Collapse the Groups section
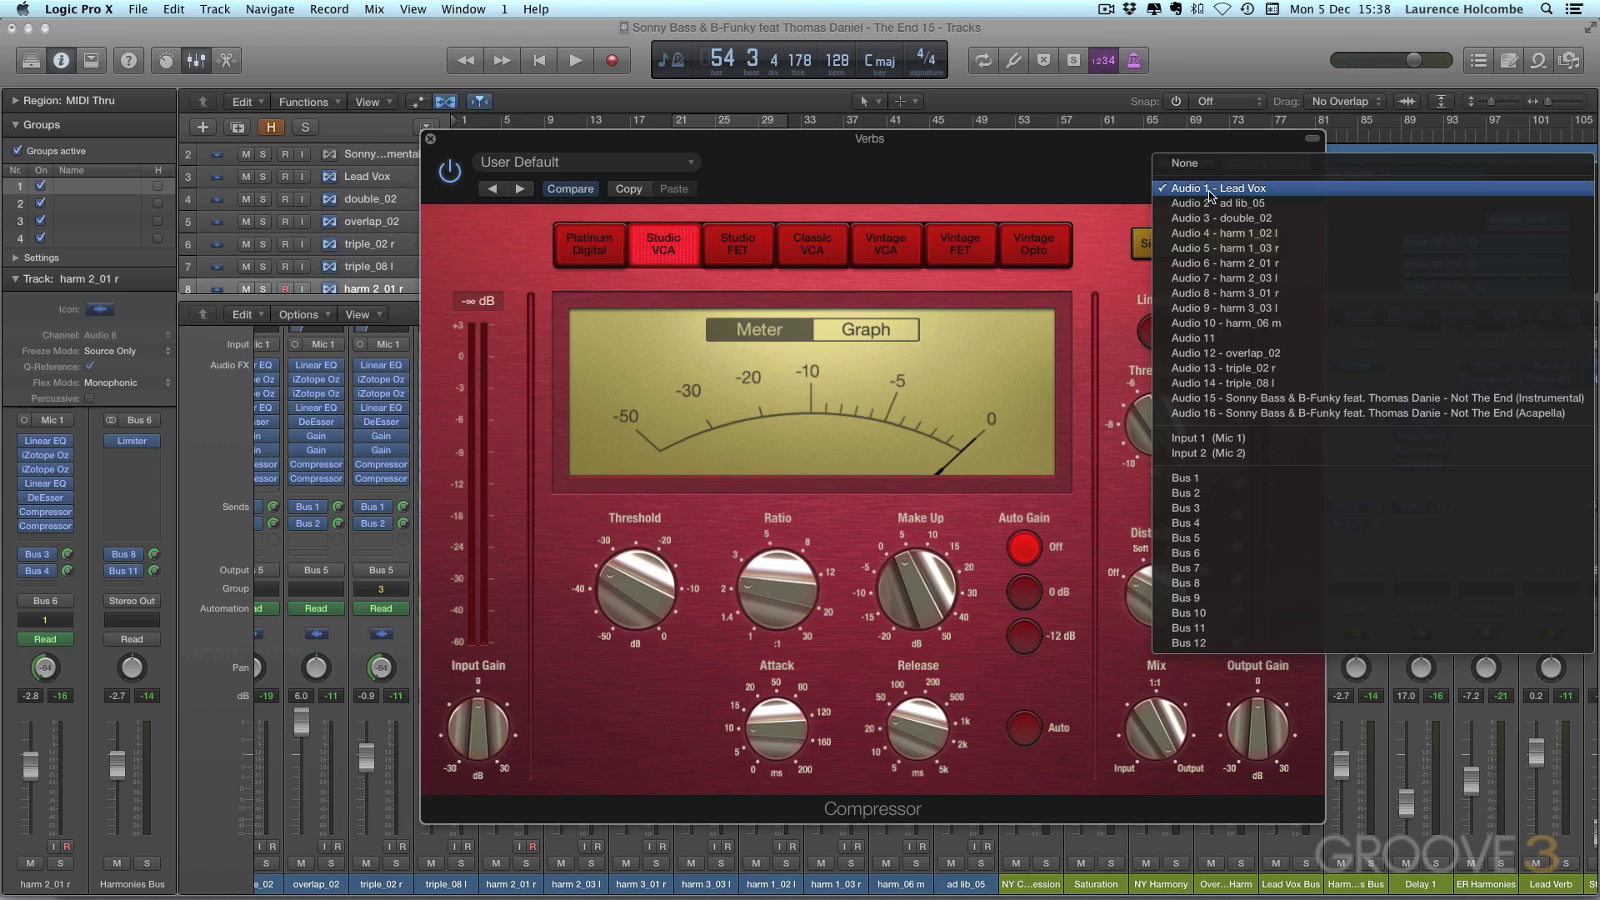 (15, 125)
